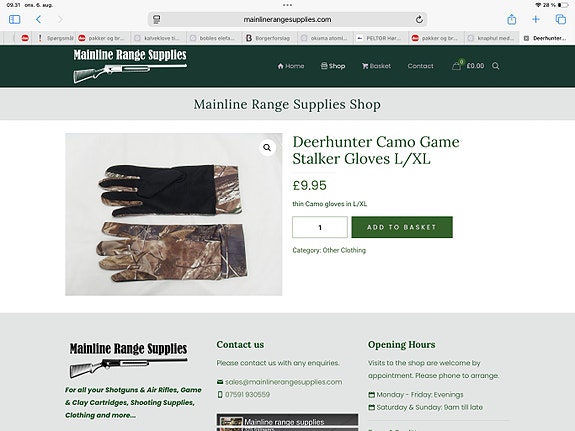The image size is (575, 431).
Task: Switch to the bobles elefa... tab
Action: (x=213, y=38)
